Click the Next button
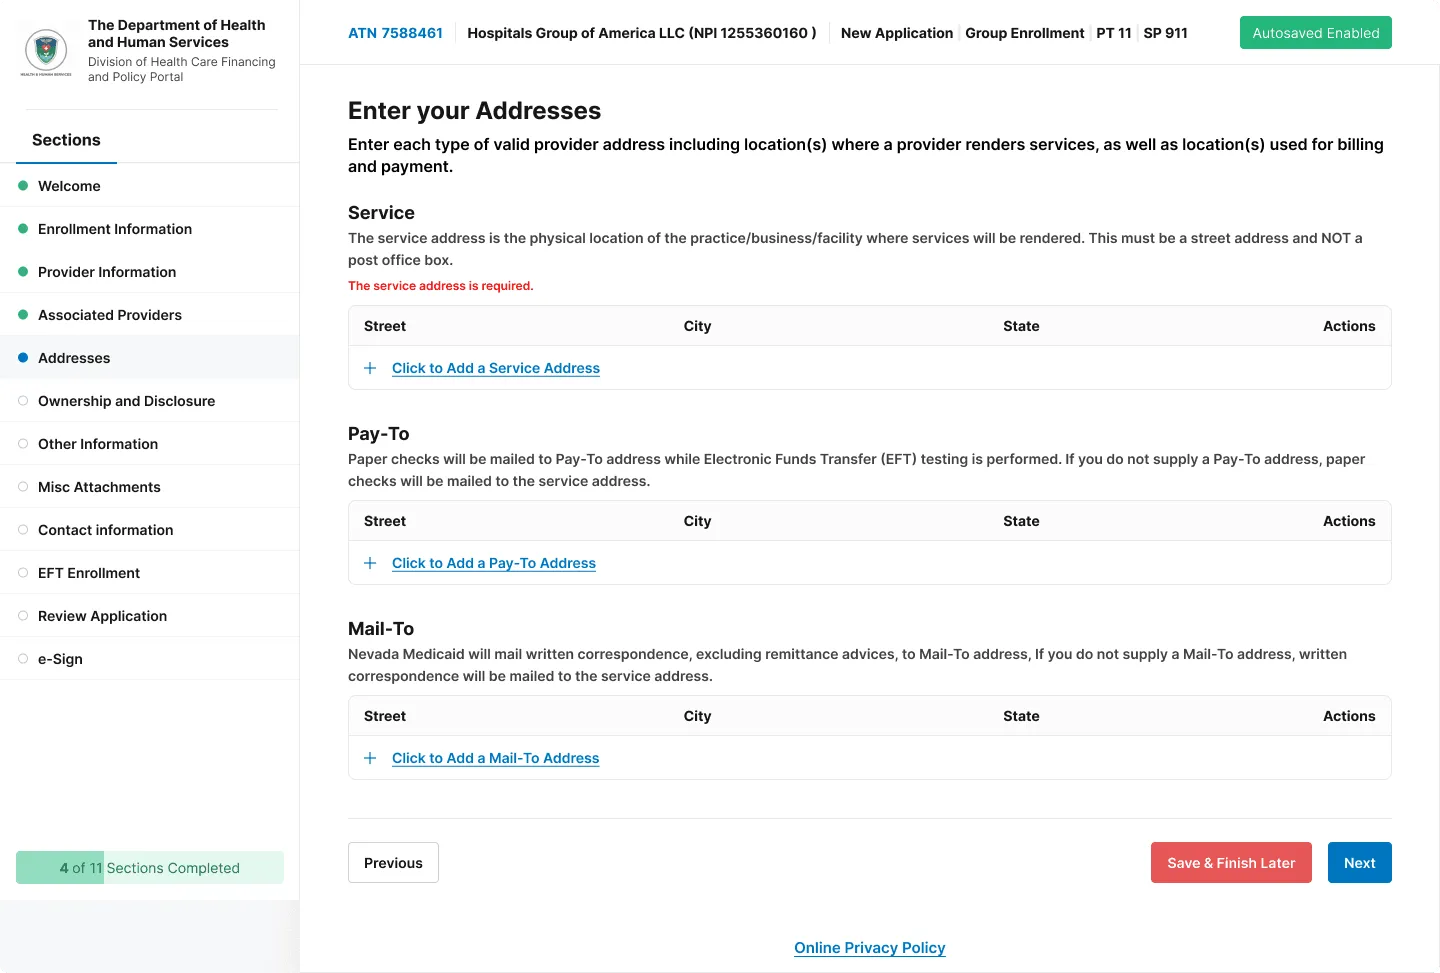The width and height of the screenshot is (1440, 973). [x=1360, y=863]
